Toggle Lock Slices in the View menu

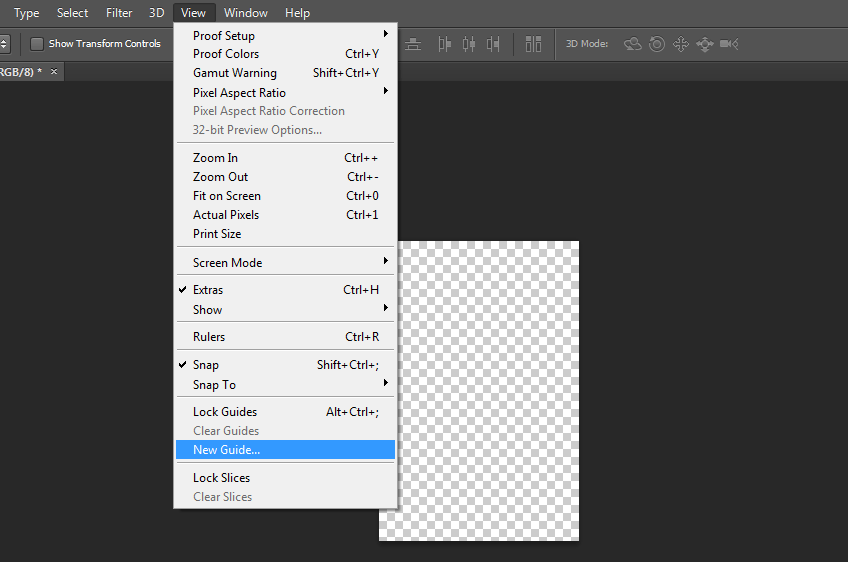[286, 478]
